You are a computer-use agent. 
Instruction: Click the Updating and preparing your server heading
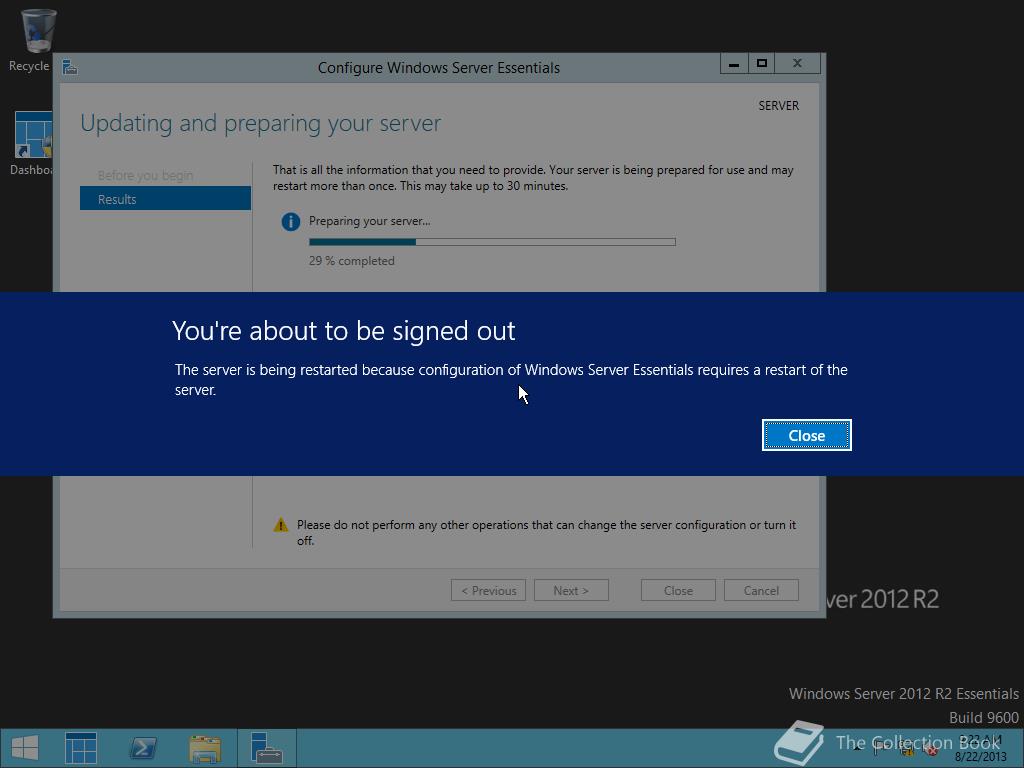click(x=261, y=123)
